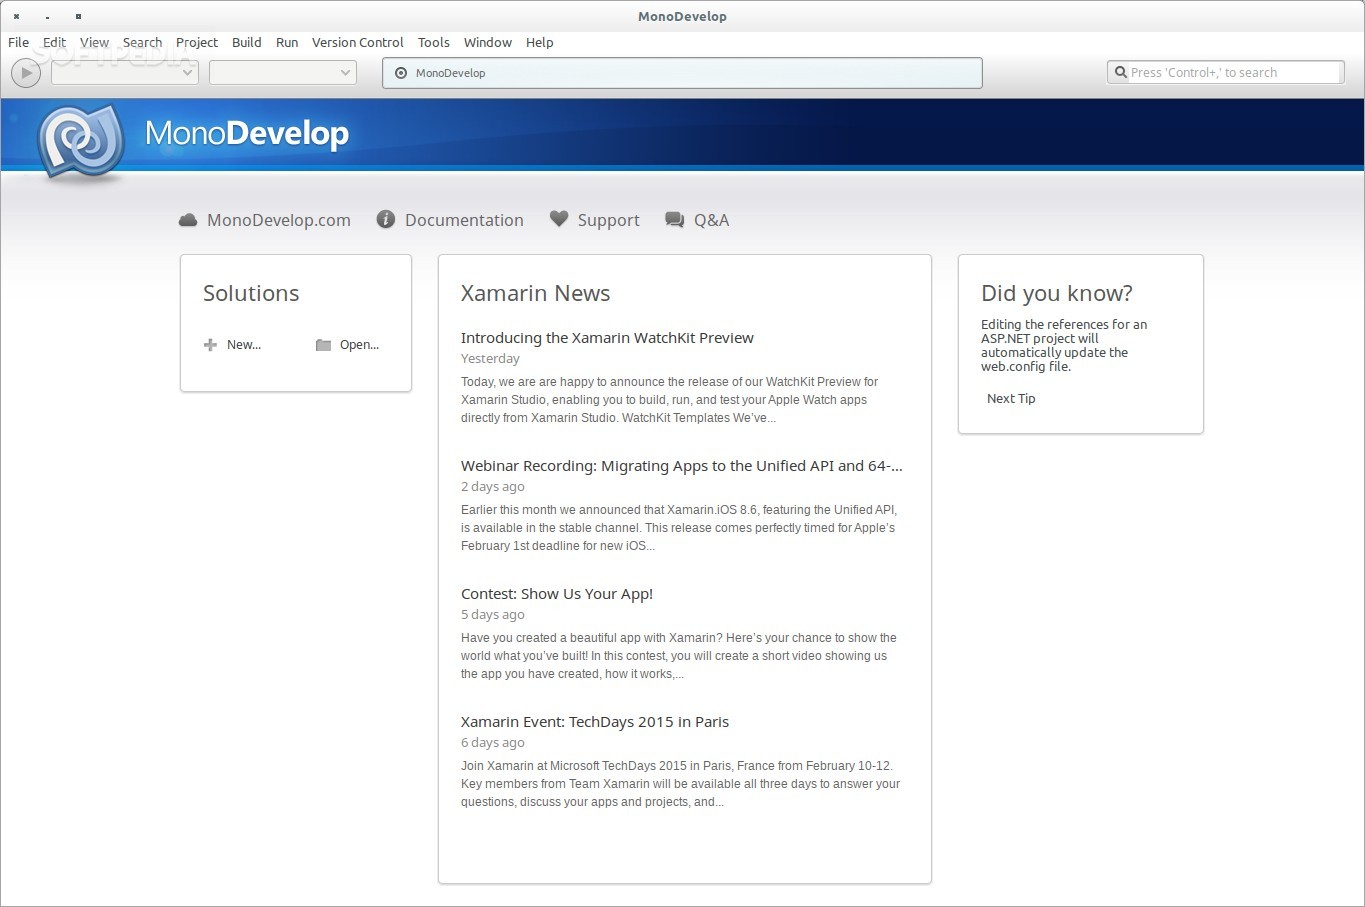Screen dimensions: 1365x907
Task: Click the MonoDevelop logo icon
Action: coord(81,142)
